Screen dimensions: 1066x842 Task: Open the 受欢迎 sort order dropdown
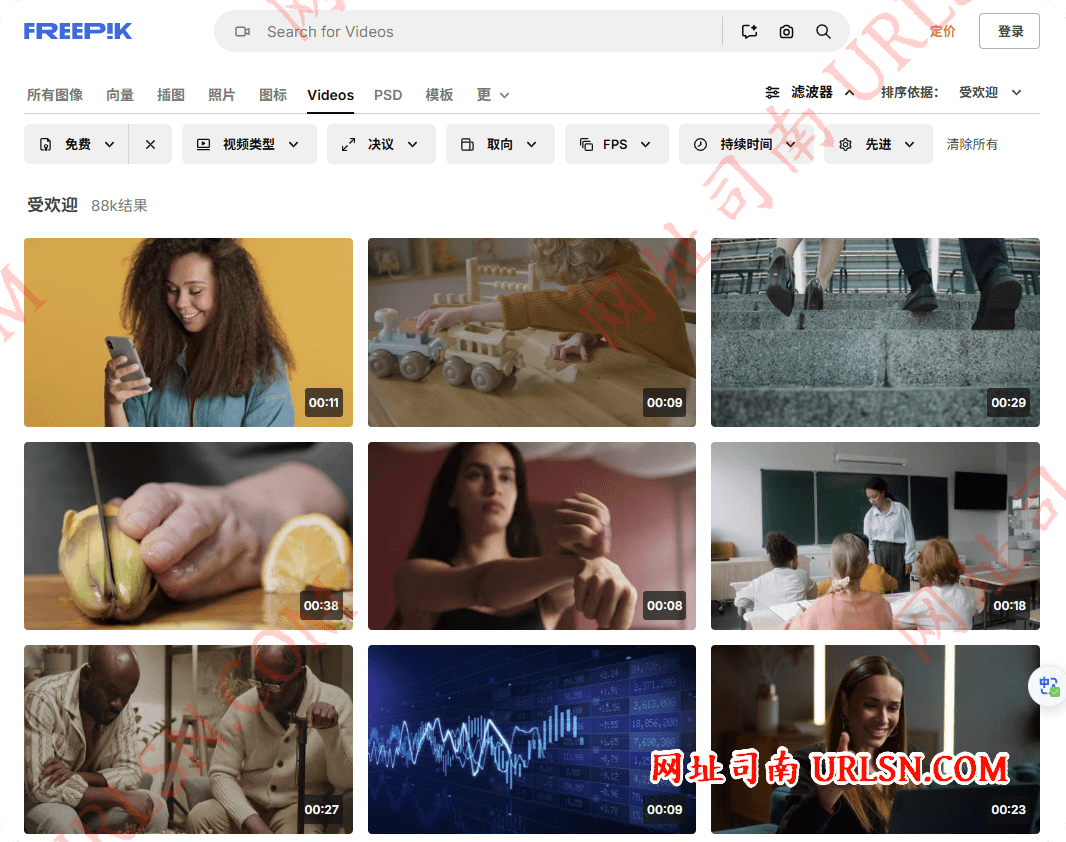989,92
